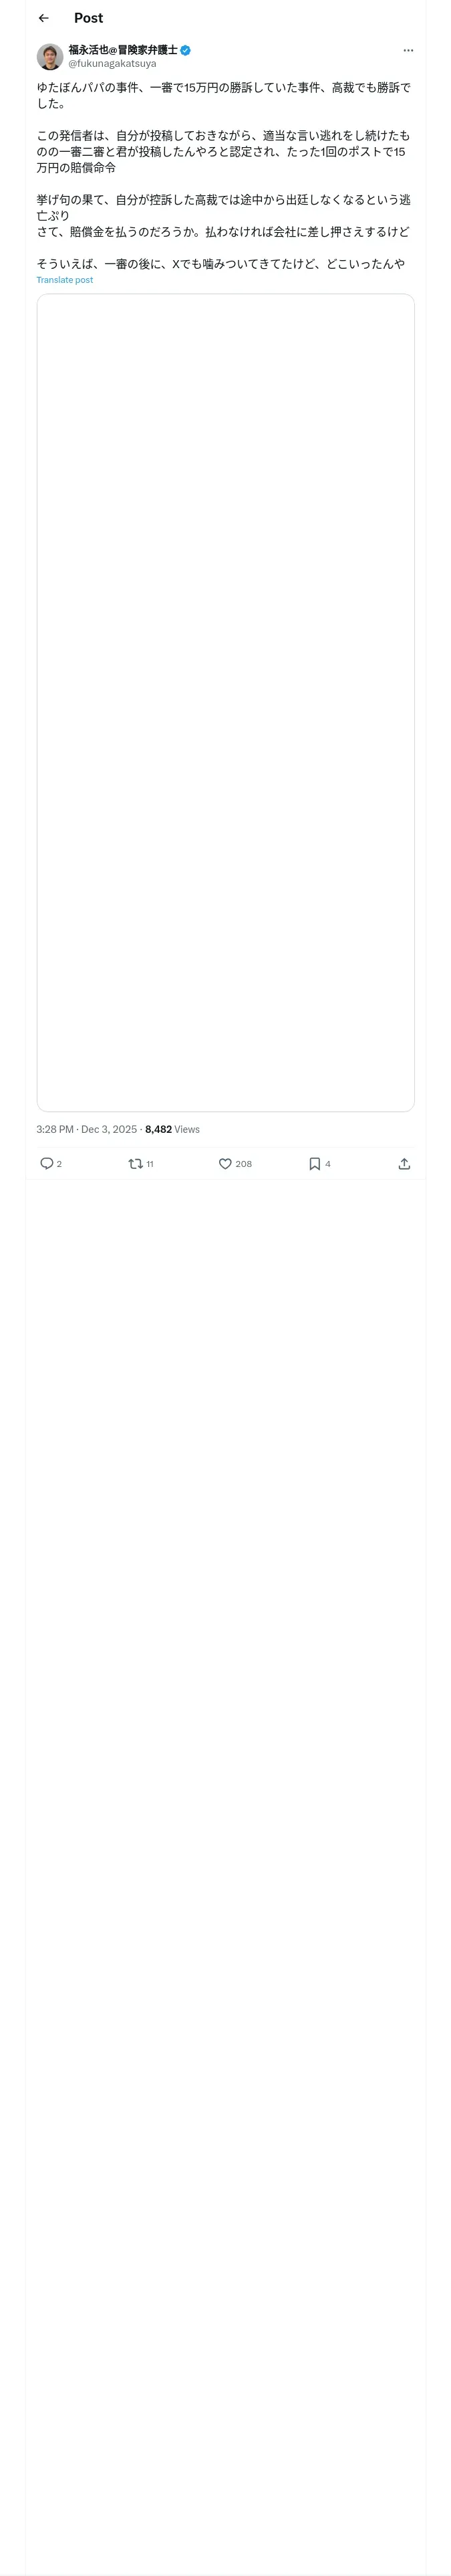Open the @fukunagakatsuya handle link
Image resolution: width=451 pixels, height=2576 pixels.
pos(112,63)
